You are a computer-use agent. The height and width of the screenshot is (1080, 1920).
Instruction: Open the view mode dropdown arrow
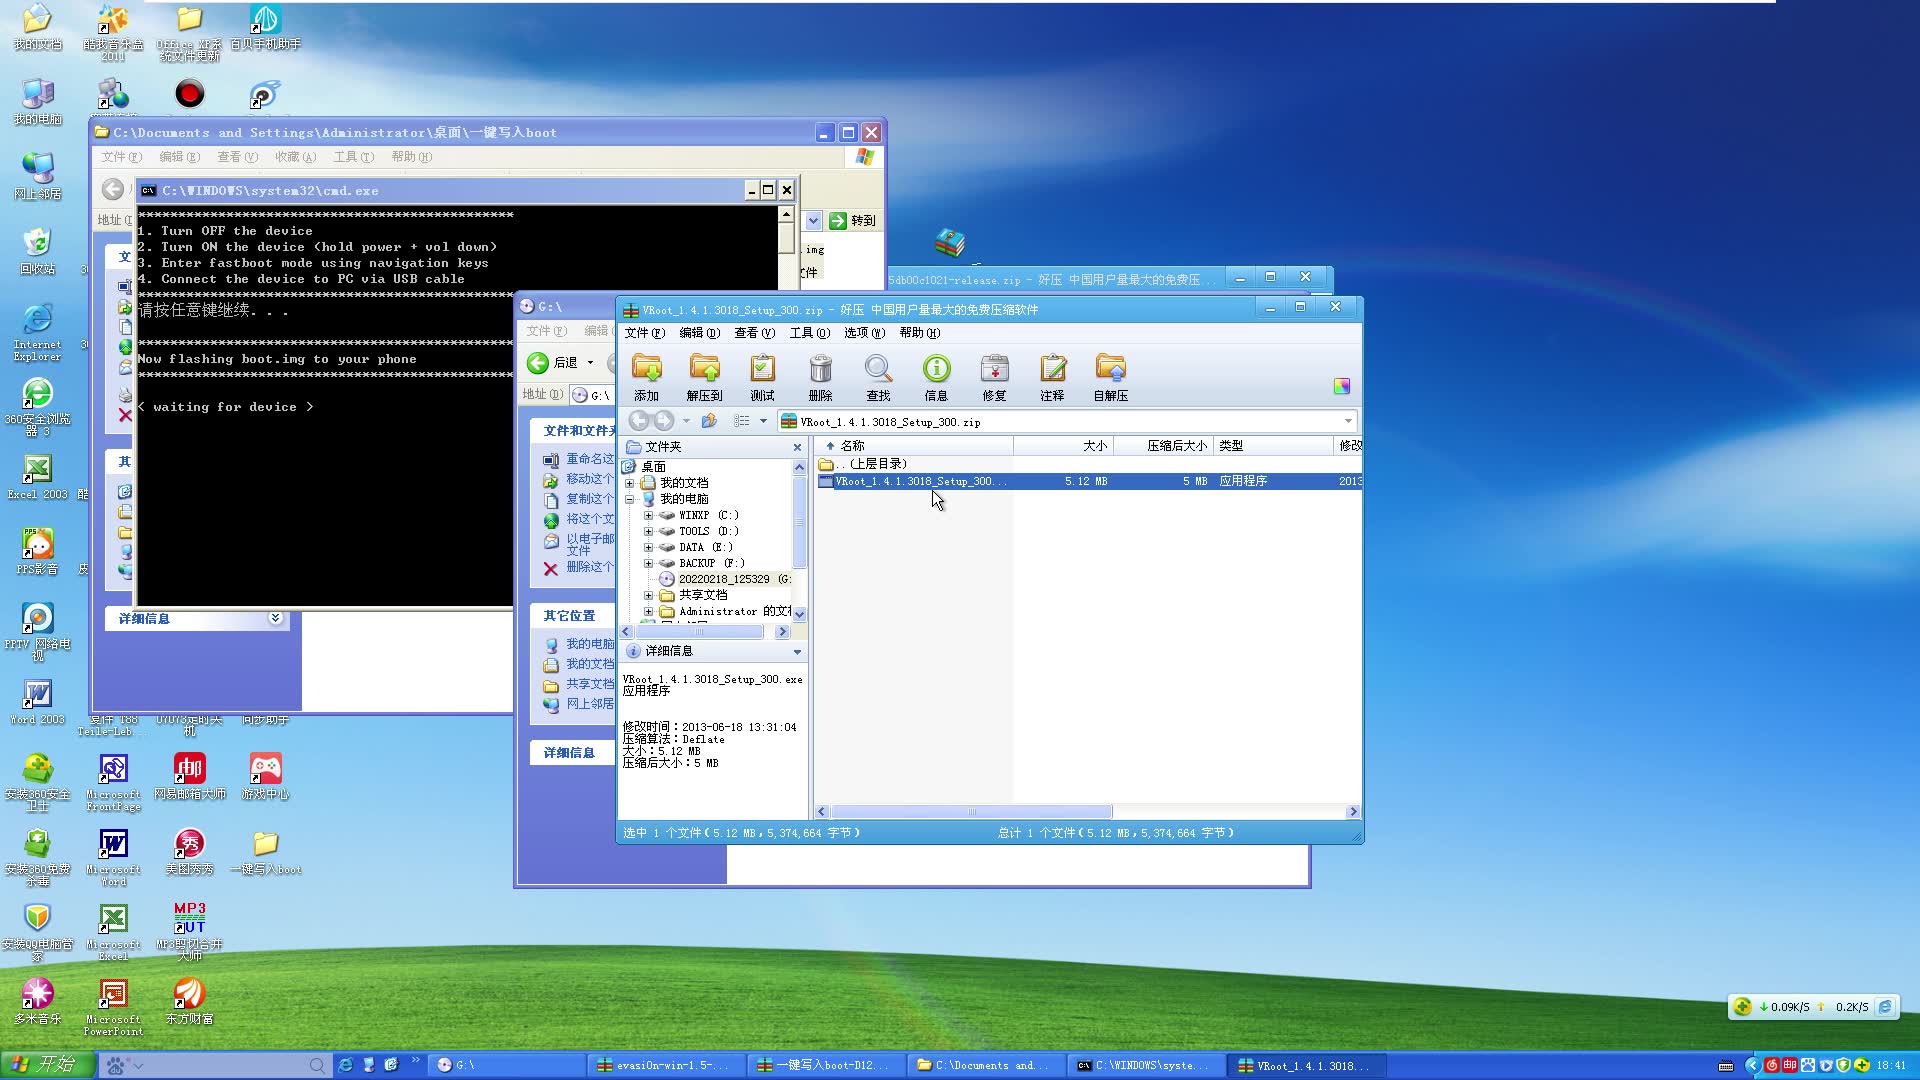click(763, 421)
